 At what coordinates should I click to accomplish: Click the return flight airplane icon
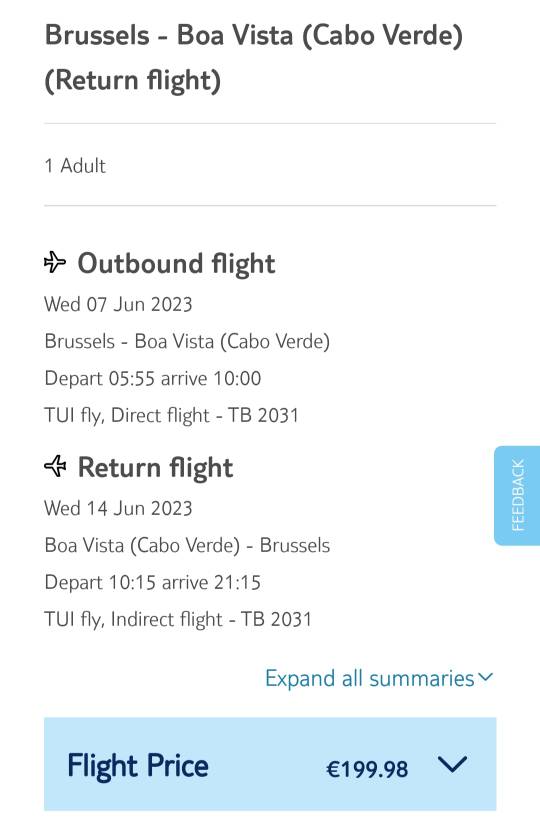coord(55,466)
